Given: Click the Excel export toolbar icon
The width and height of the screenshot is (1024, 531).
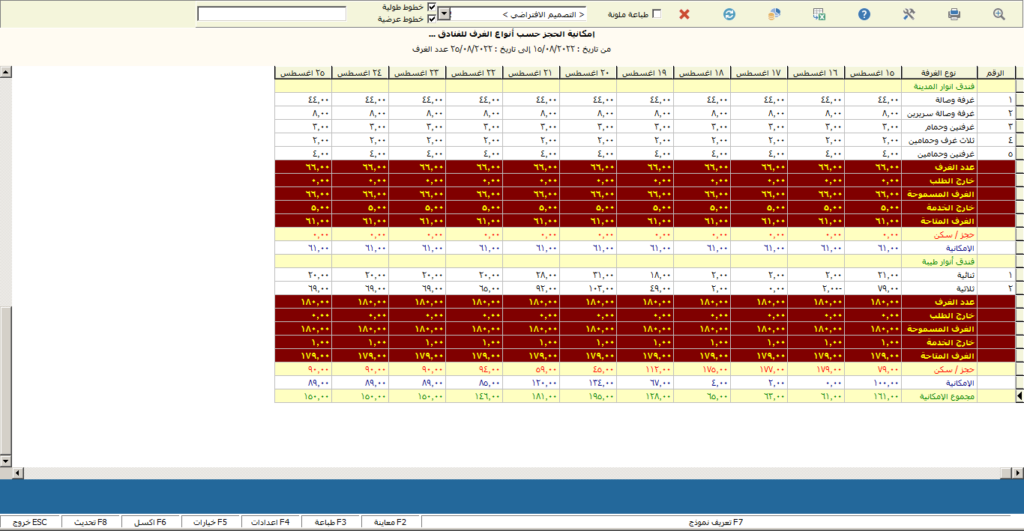Looking at the screenshot, I should point(819,14).
